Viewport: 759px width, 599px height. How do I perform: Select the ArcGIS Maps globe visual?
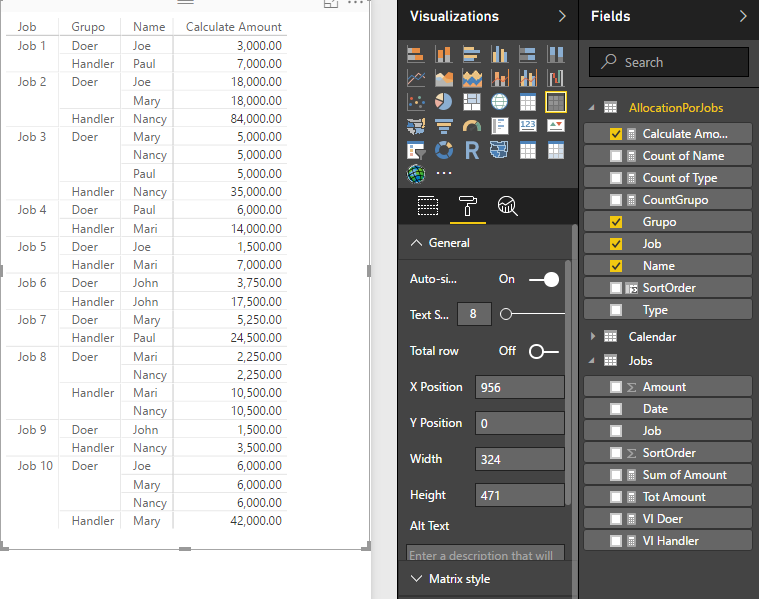416,174
